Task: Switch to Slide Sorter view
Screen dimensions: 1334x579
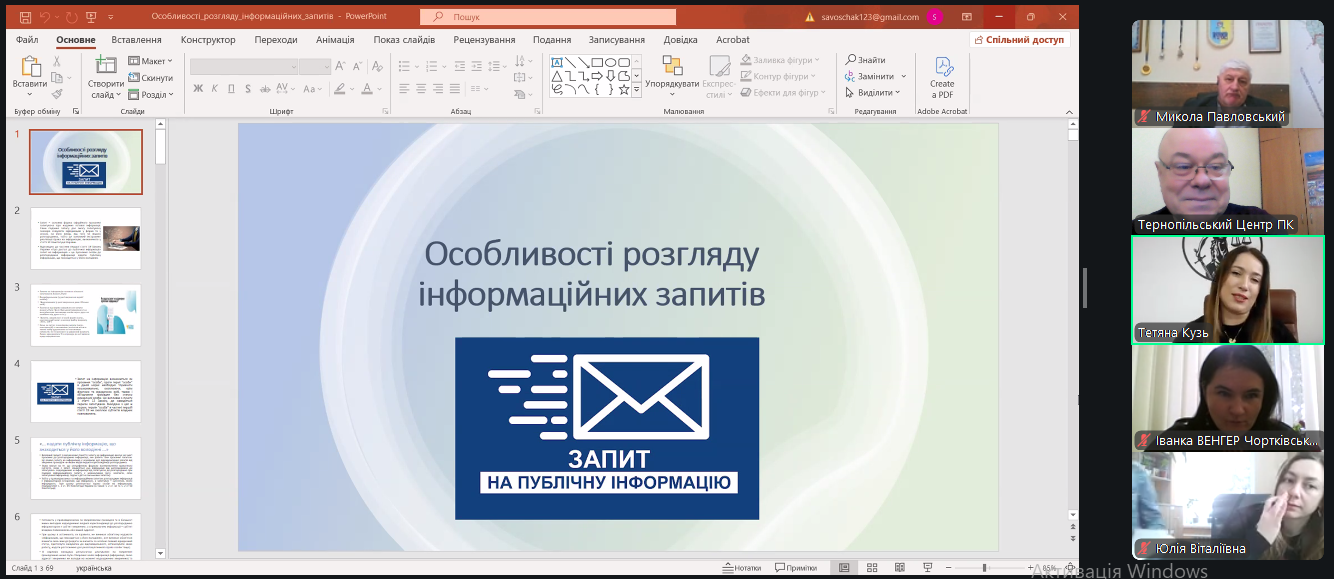Action: click(872, 568)
